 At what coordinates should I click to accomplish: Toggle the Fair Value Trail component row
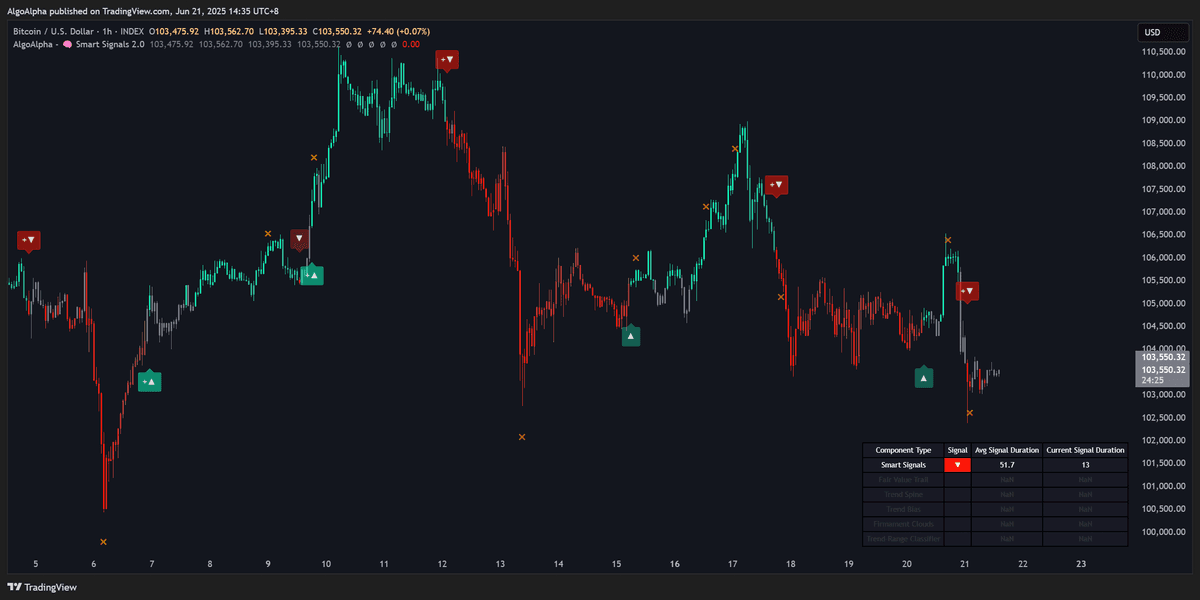click(x=901, y=479)
